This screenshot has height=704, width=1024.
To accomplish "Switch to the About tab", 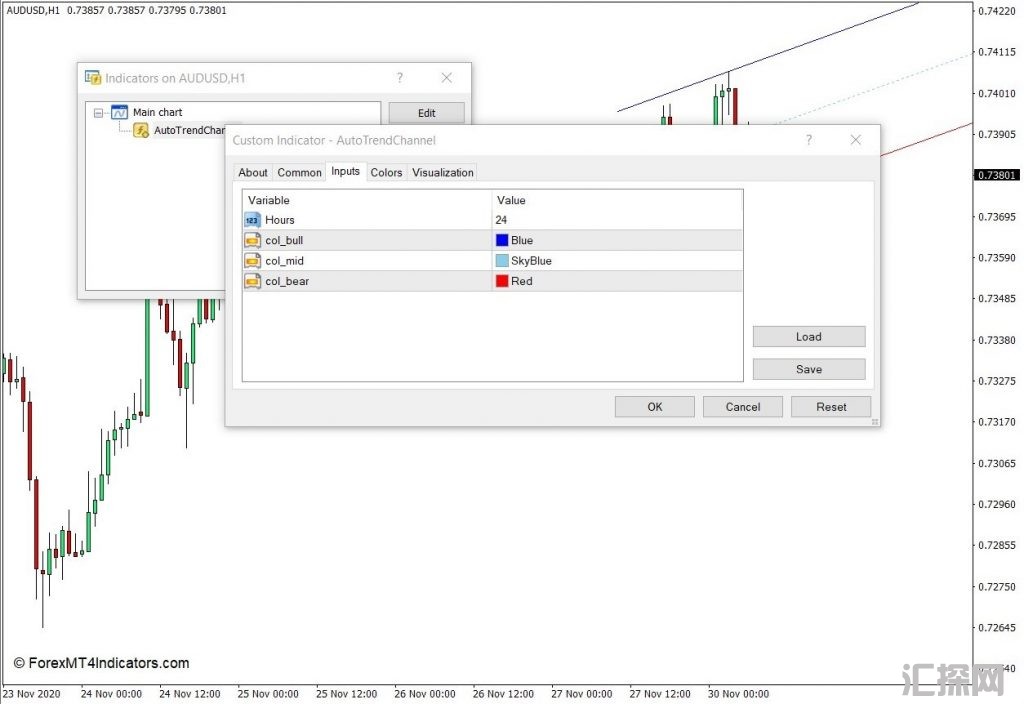I will tap(253, 173).
